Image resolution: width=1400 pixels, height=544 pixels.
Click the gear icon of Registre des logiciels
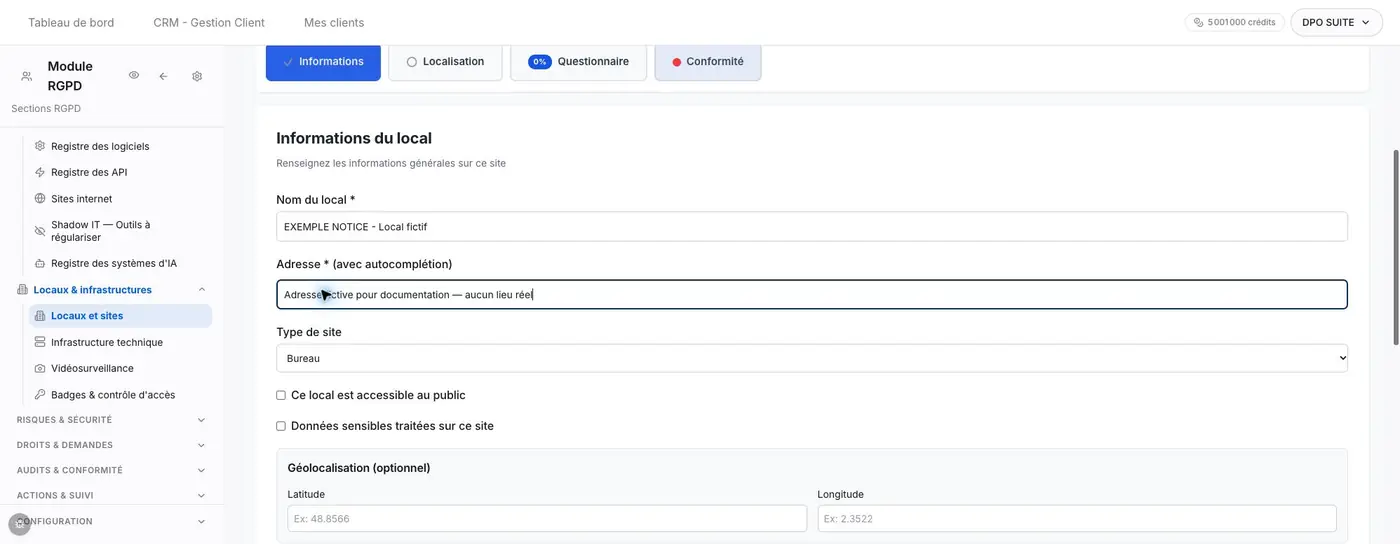40,146
